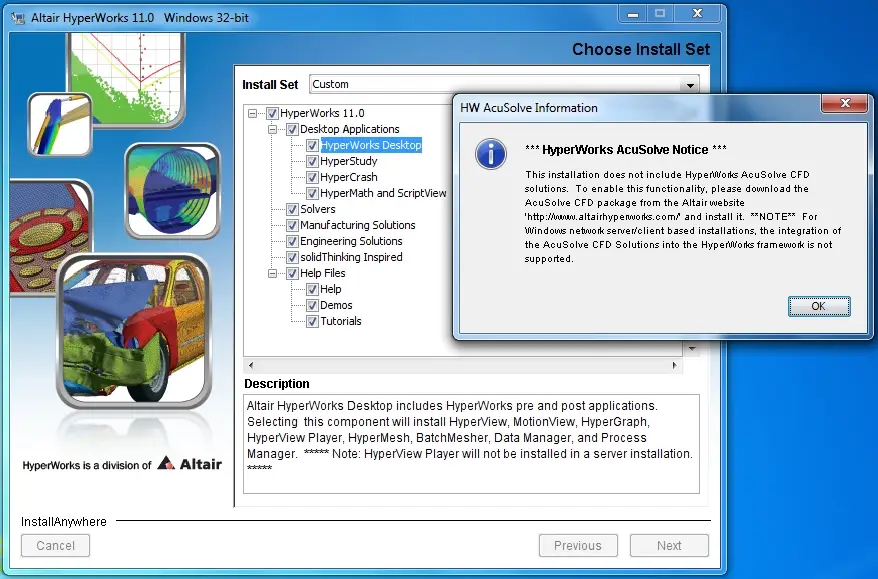Click the installer title bar app icon
Viewport: 878px width, 579px height.
click(x=18, y=18)
